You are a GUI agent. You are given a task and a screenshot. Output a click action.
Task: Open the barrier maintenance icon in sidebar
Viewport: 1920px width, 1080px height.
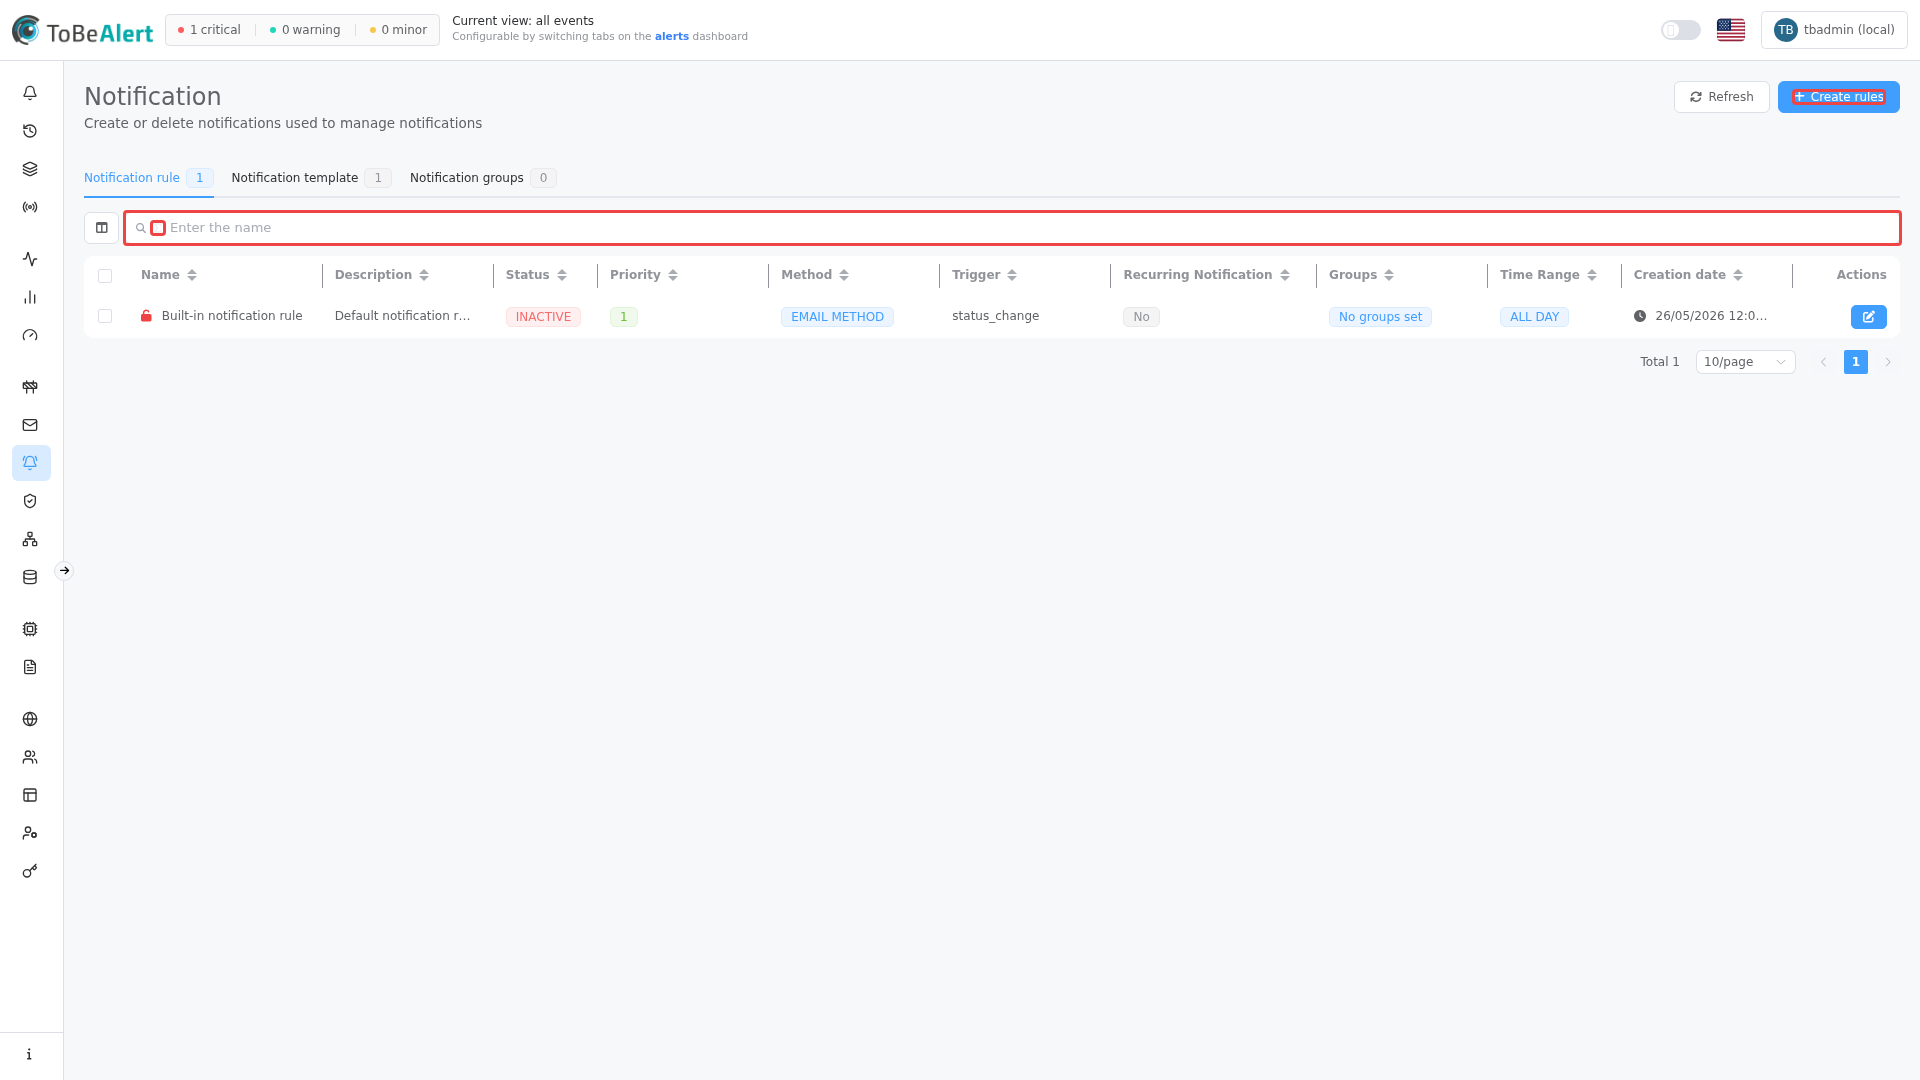[30, 387]
